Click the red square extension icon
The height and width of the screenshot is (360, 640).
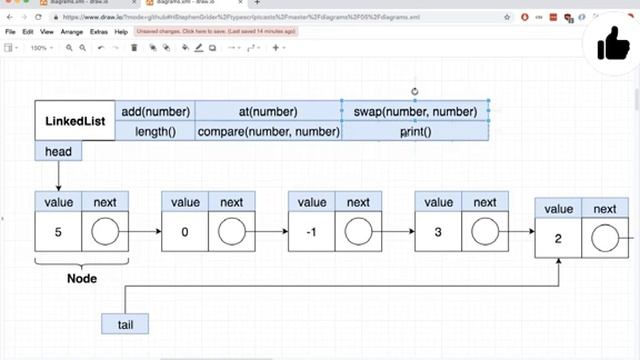553,17
